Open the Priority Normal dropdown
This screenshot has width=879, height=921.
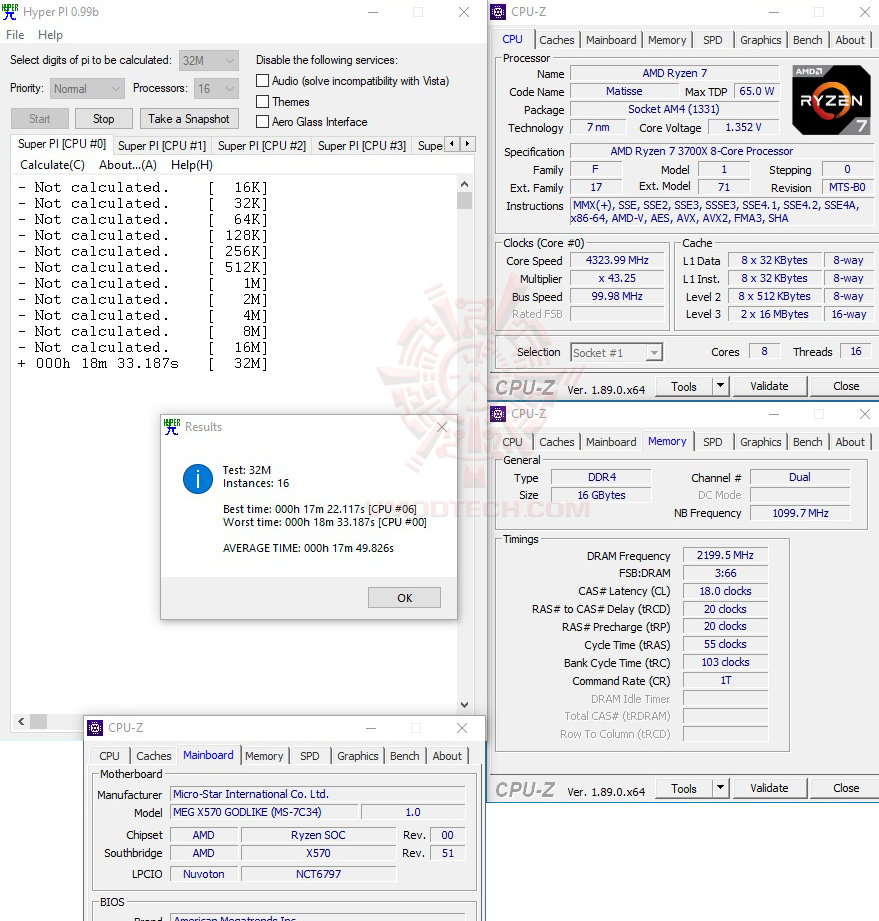[88, 89]
